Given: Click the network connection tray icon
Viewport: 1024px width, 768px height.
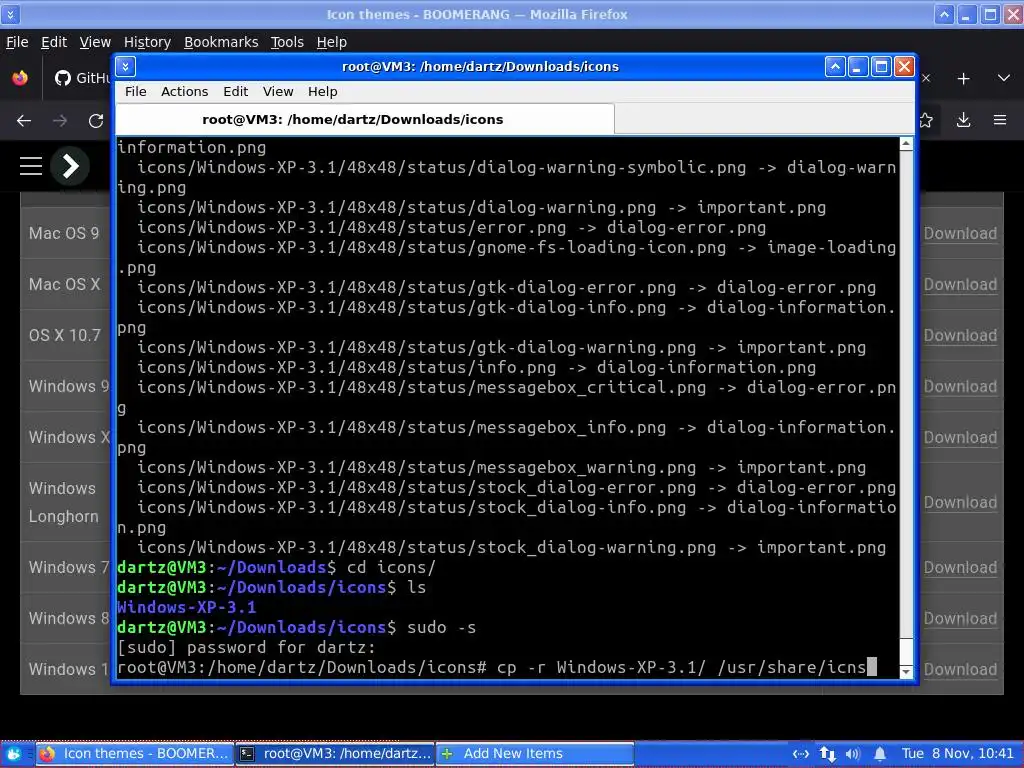Looking at the screenshot, I should [x=801, y=754].
